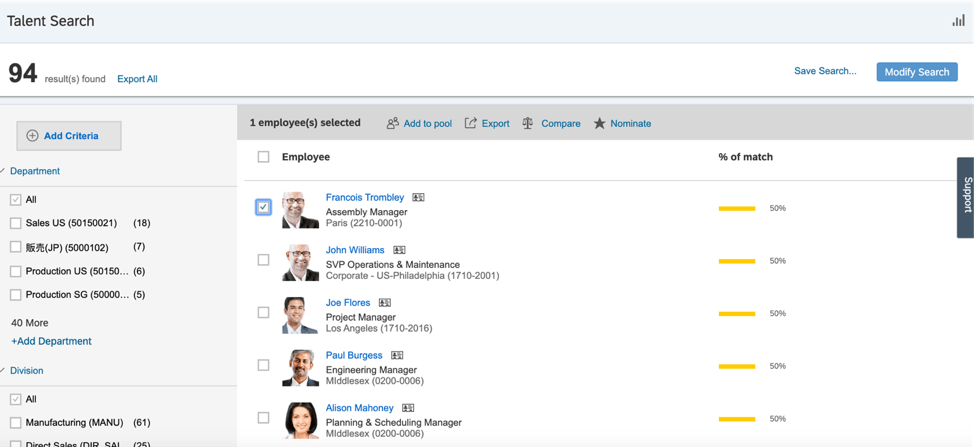
Task: Tick the Manufacturing (MANU) division checkbox
Action: click(16, 423)
